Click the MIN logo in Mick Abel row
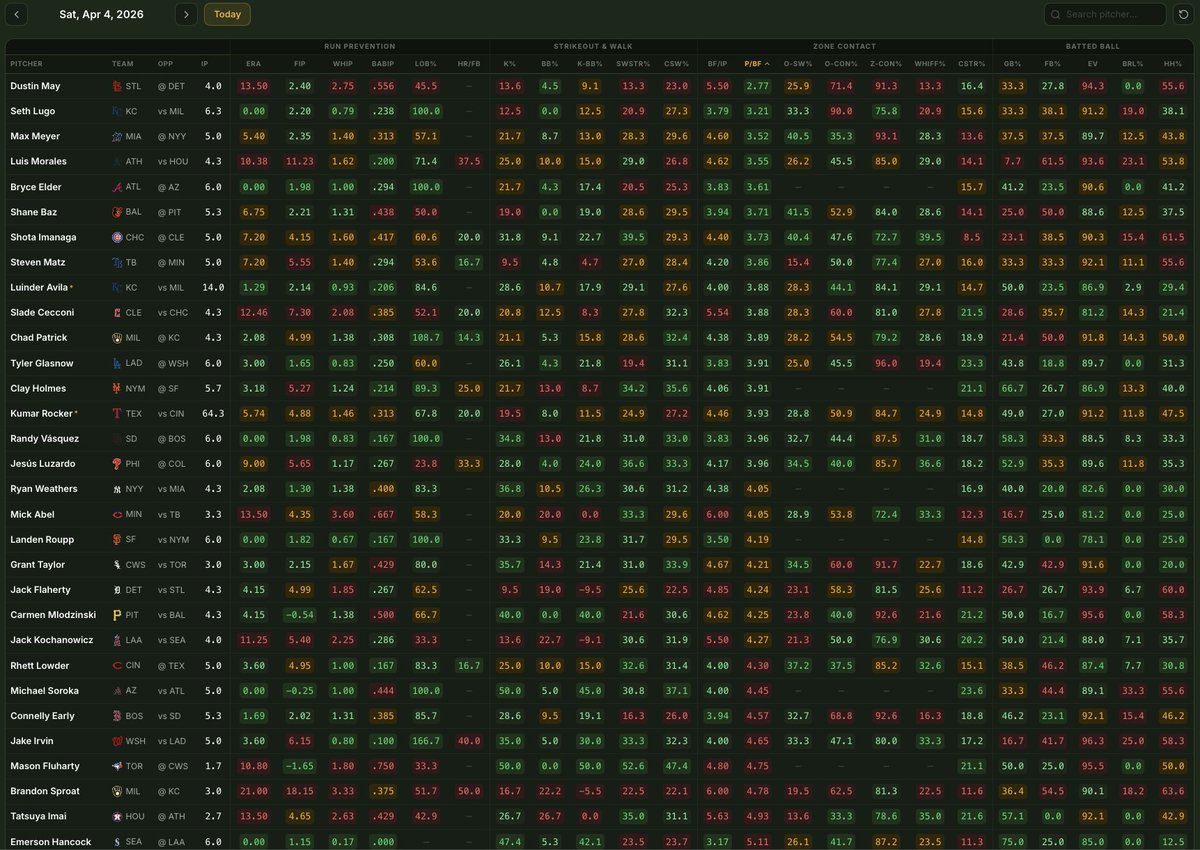The height and width of the screenshot is (850, 1200). (x=117, y=514)
